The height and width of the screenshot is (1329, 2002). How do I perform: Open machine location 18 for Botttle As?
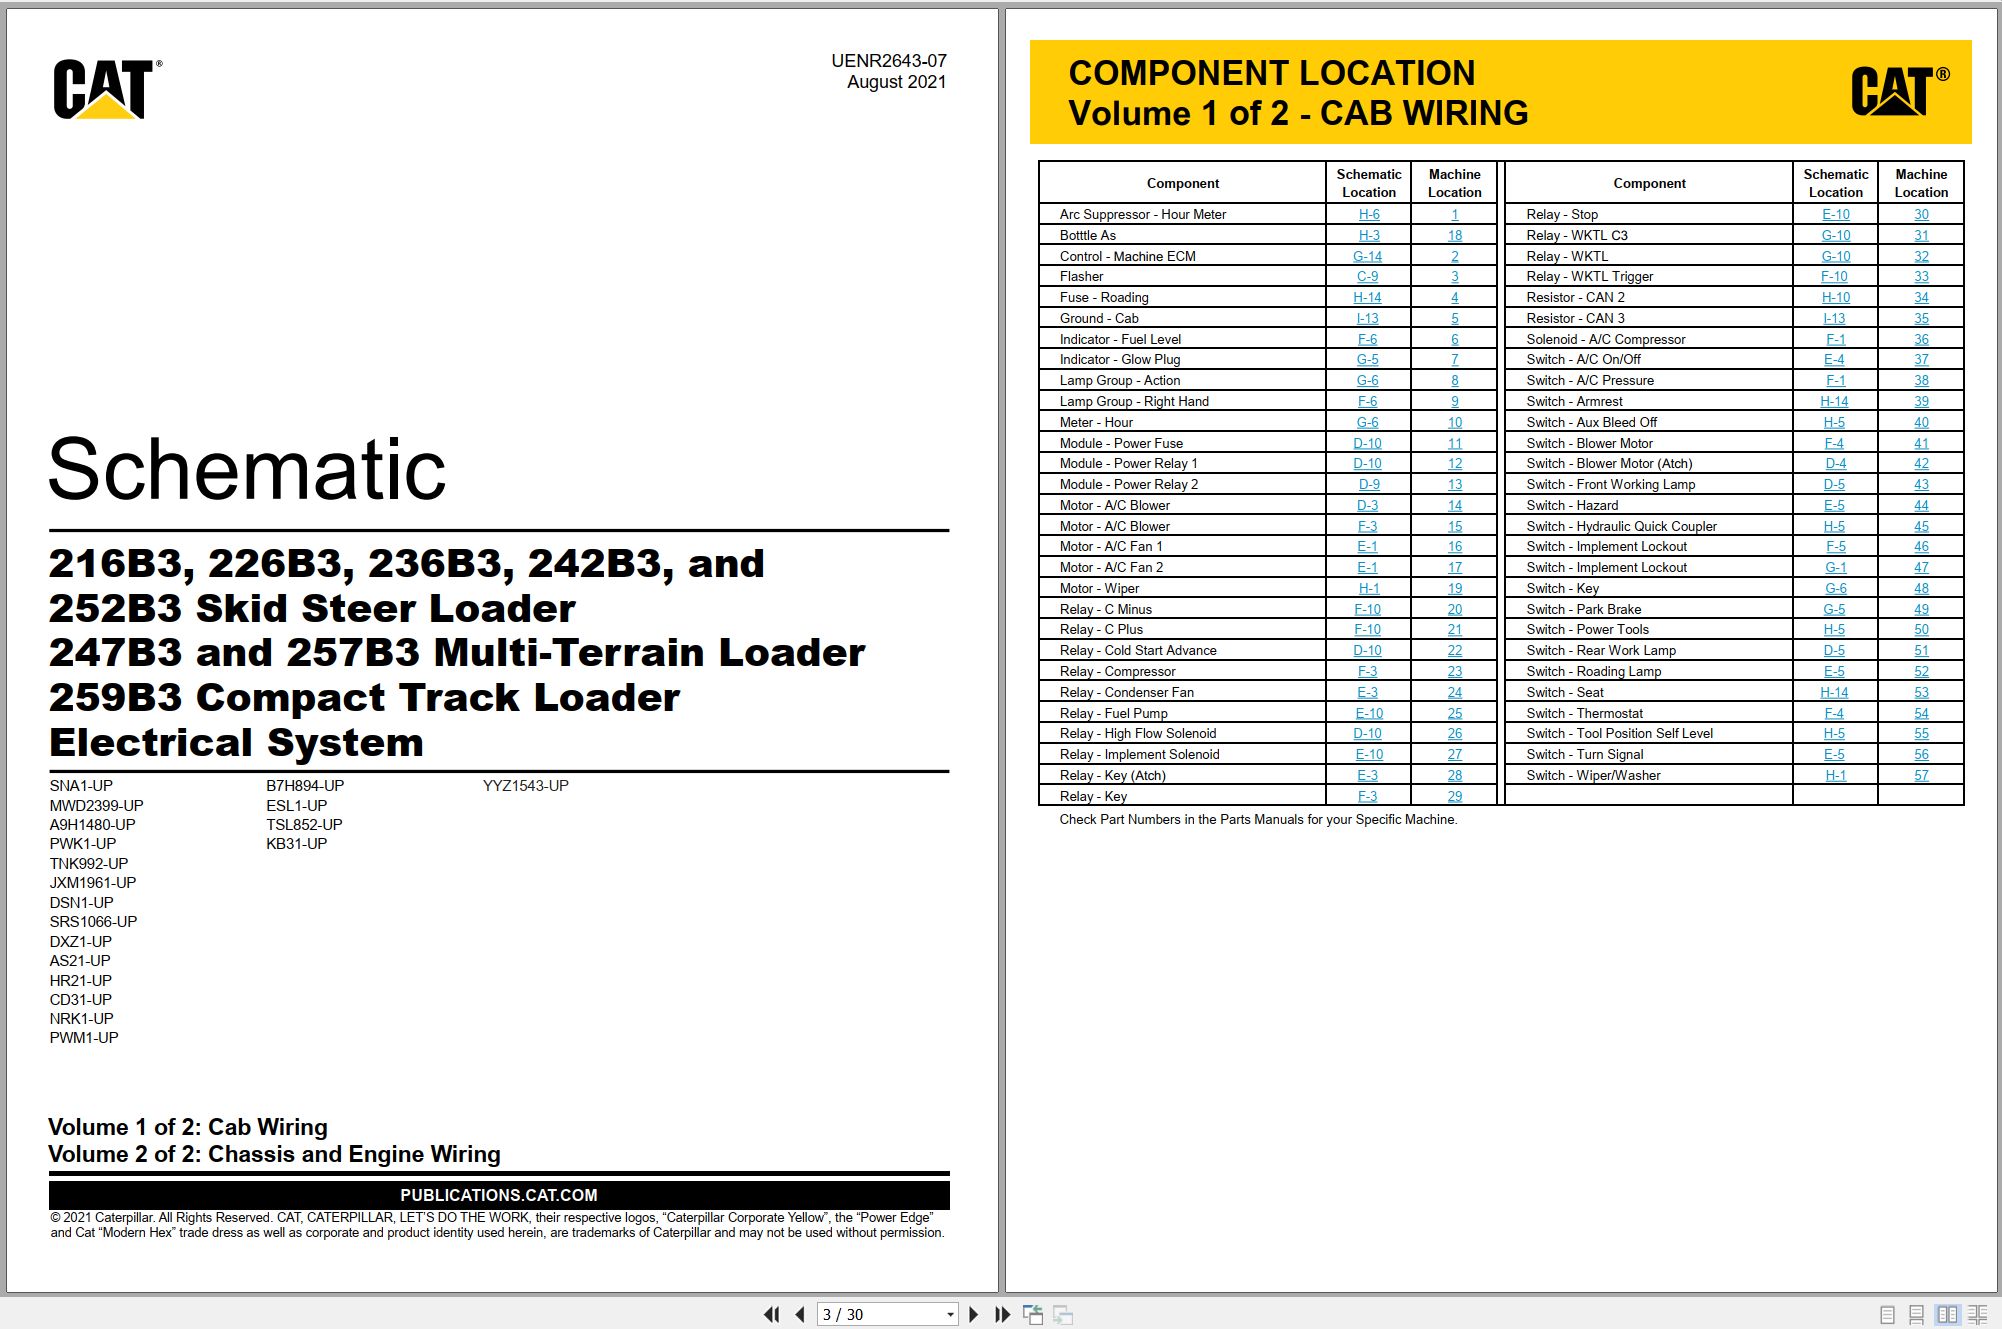point(1455,235)
